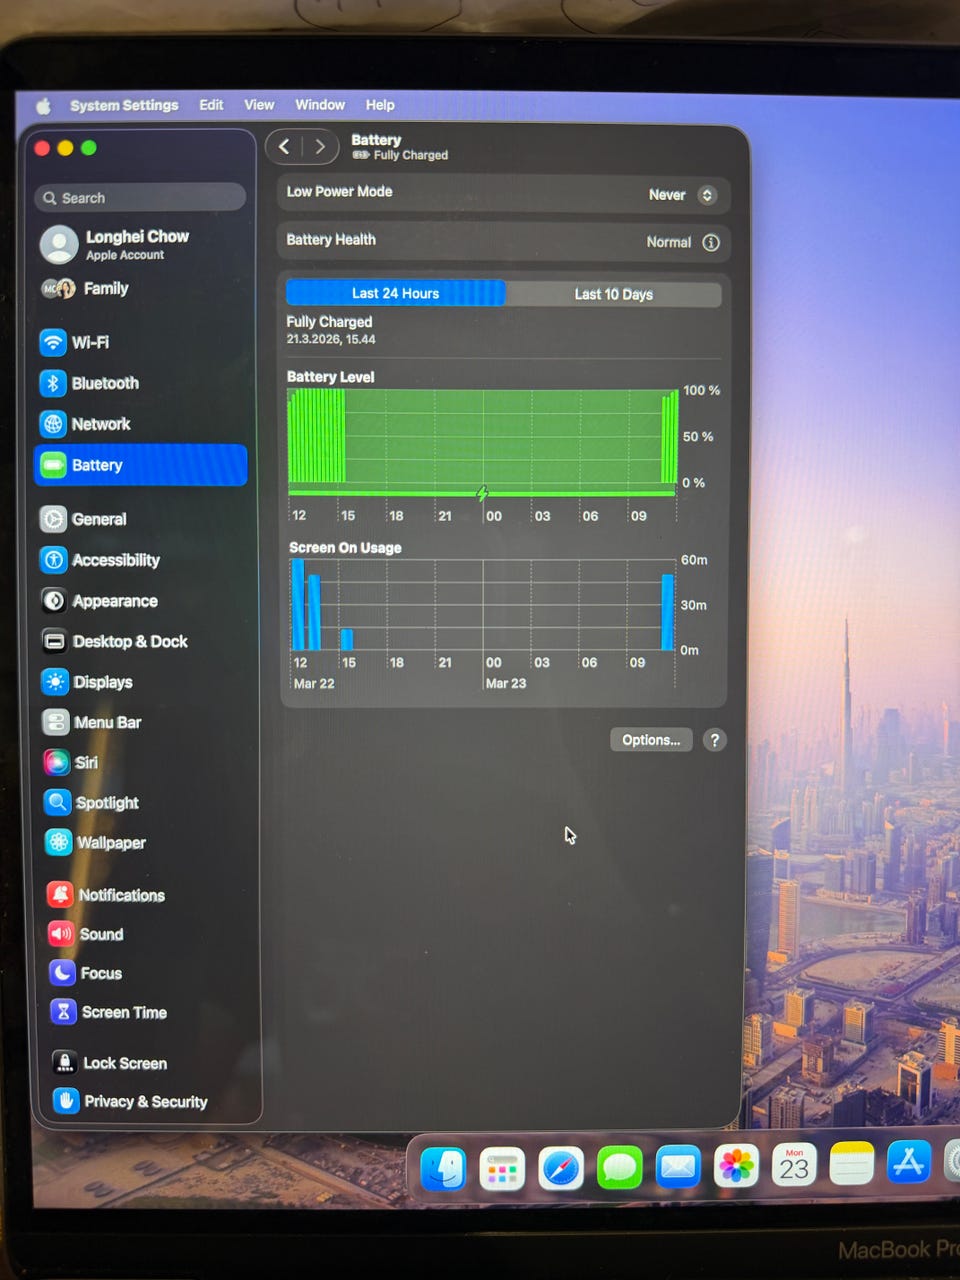Launch Safari from the Dock

point(561,1168)
